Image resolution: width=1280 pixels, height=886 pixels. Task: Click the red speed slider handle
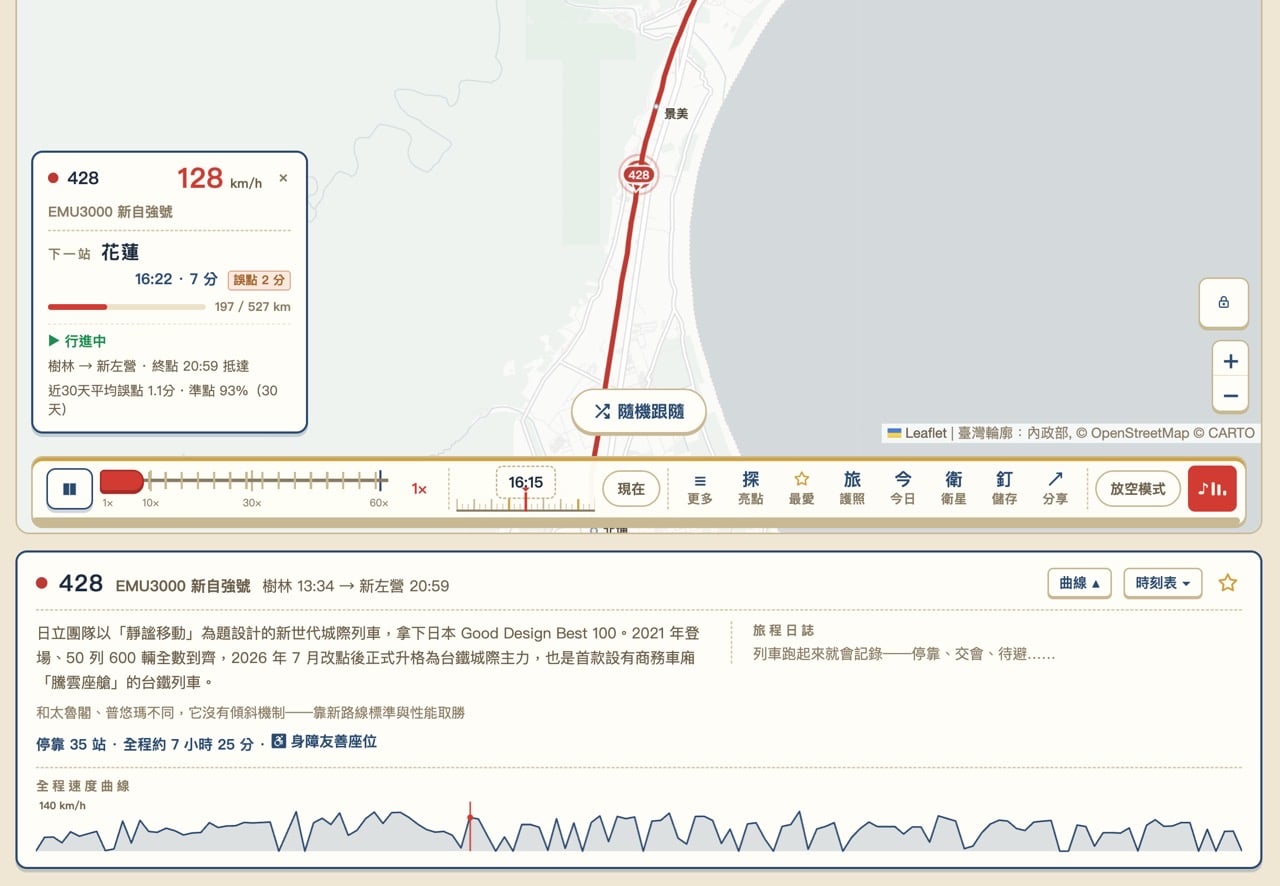(122, 481)
